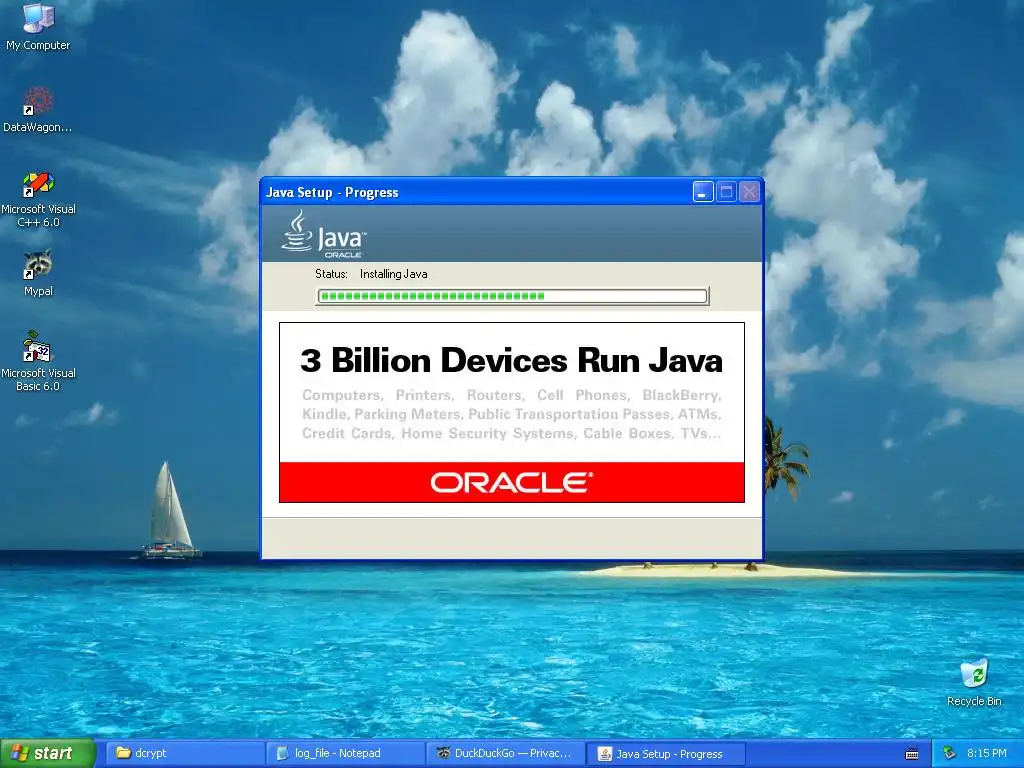The height and width of the screenshot is (768, 1024).
Task: Click the 'Computers, Printers, Routers' grey line
Action: (511, 395)
